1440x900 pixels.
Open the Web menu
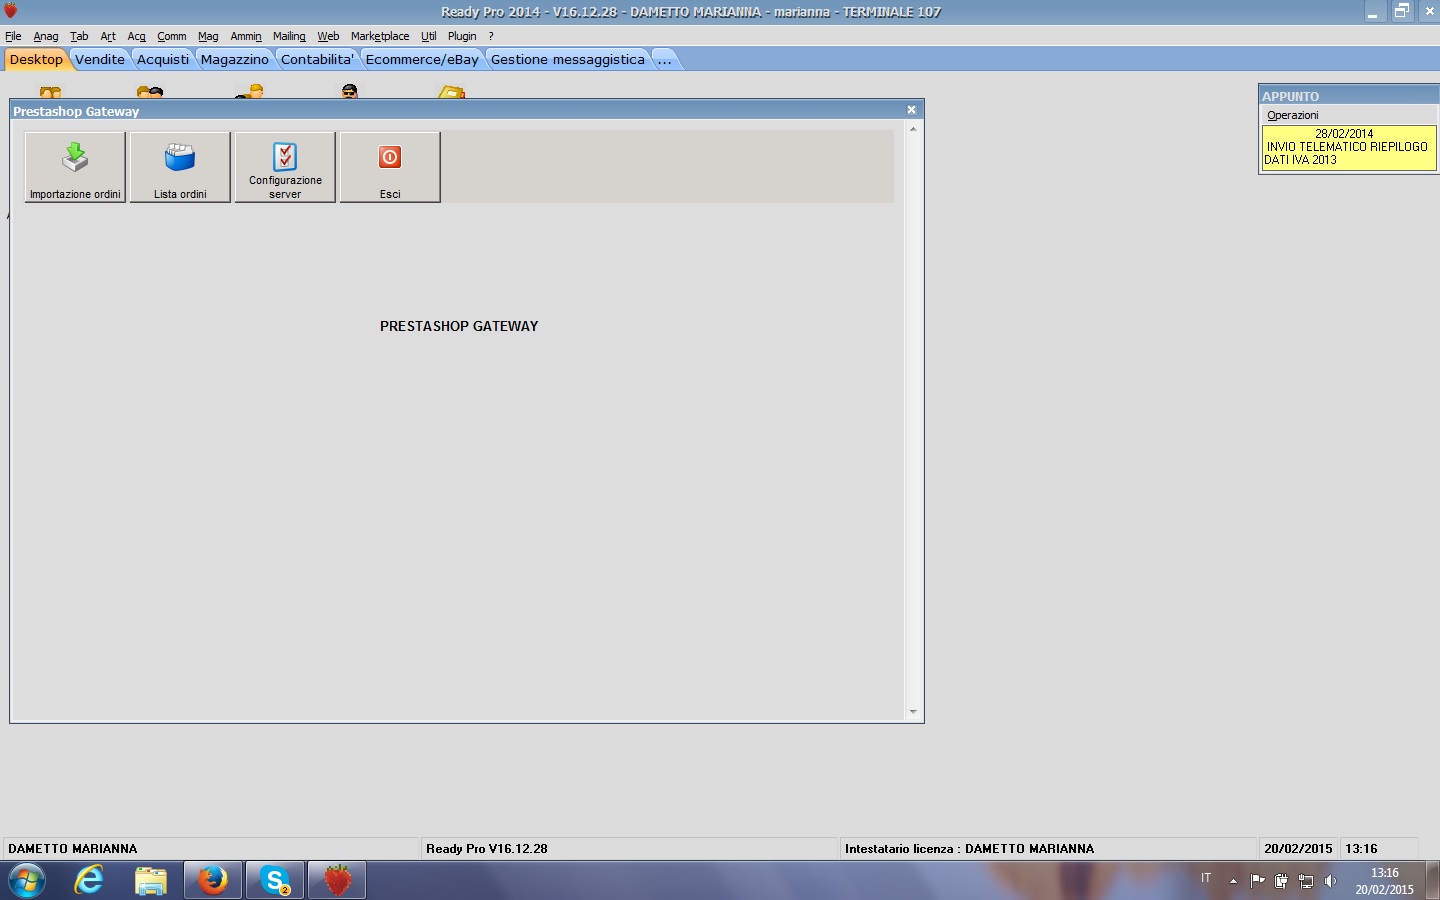pyautogui.click(x=328, y=36)
